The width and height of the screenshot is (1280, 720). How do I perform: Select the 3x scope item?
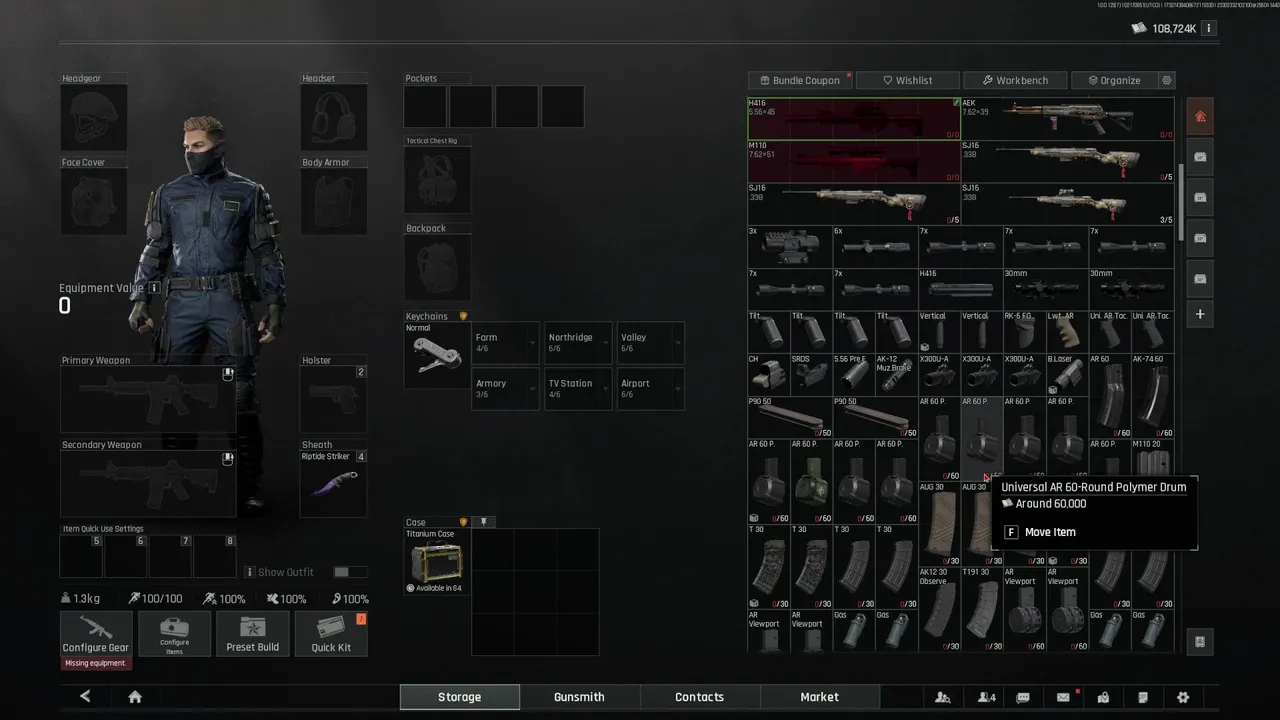tap(790, 246)
